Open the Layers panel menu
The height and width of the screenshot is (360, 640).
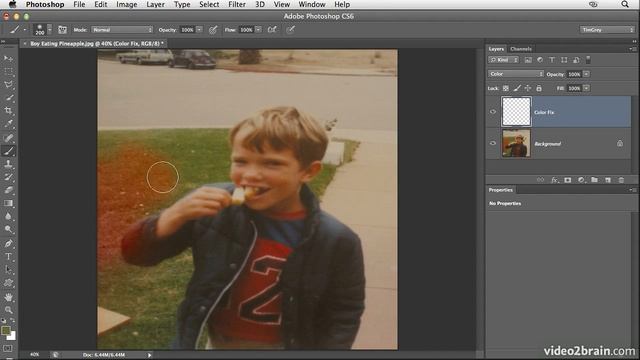click(633, 49)
